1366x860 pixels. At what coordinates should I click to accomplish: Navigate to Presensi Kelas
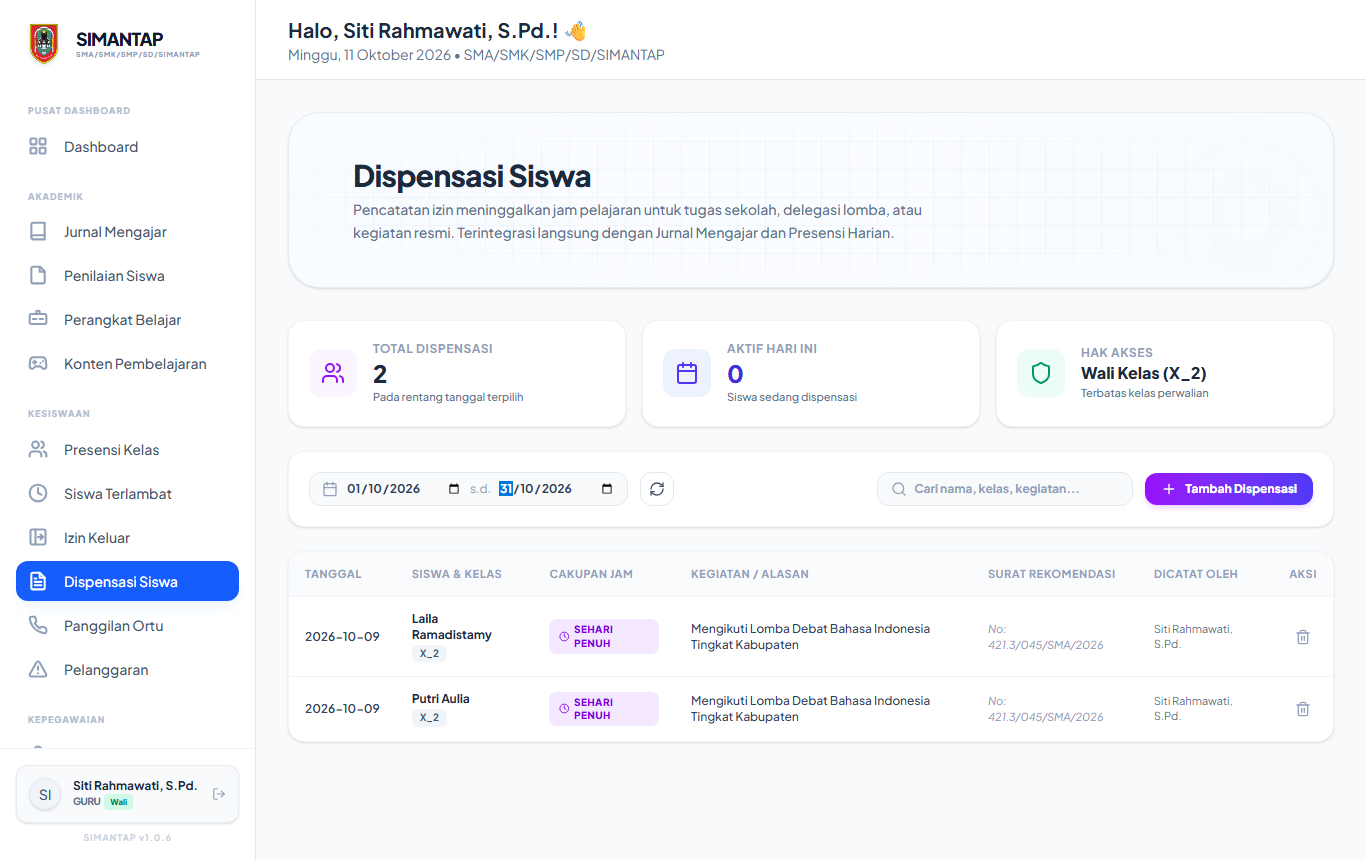[x=127, y=450]
